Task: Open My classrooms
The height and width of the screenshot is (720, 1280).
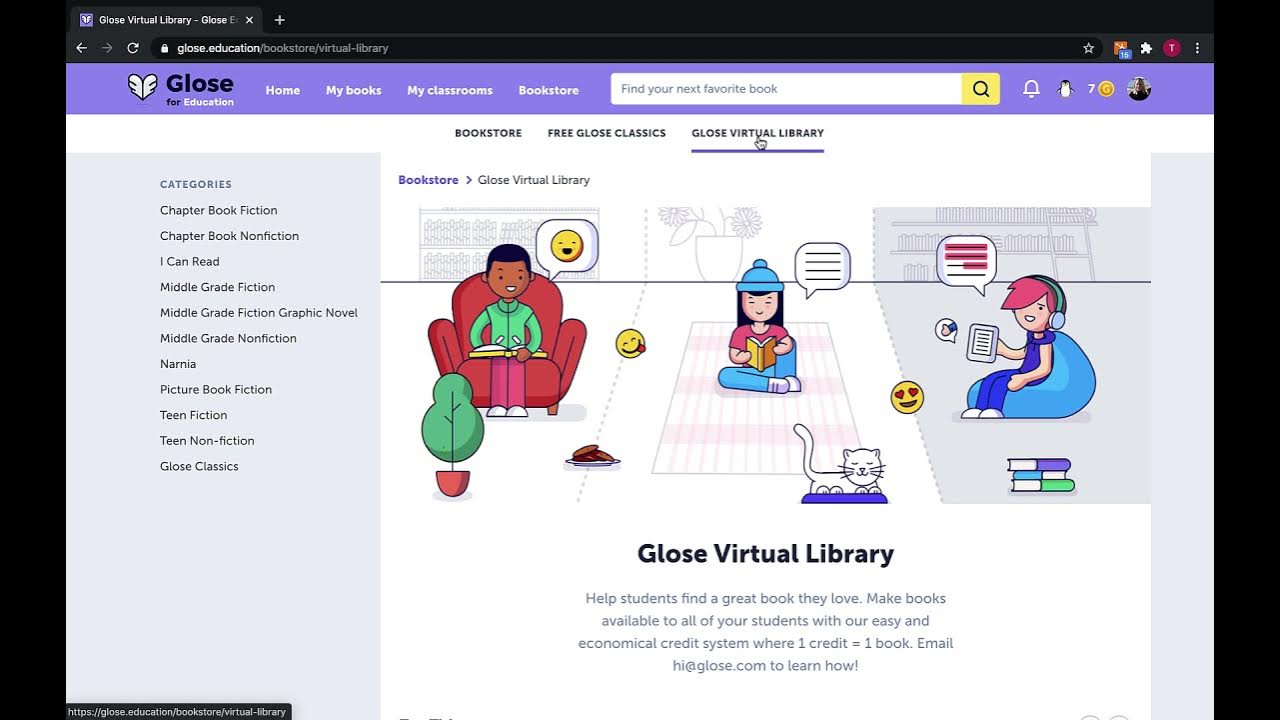Action: coord(450,90)
